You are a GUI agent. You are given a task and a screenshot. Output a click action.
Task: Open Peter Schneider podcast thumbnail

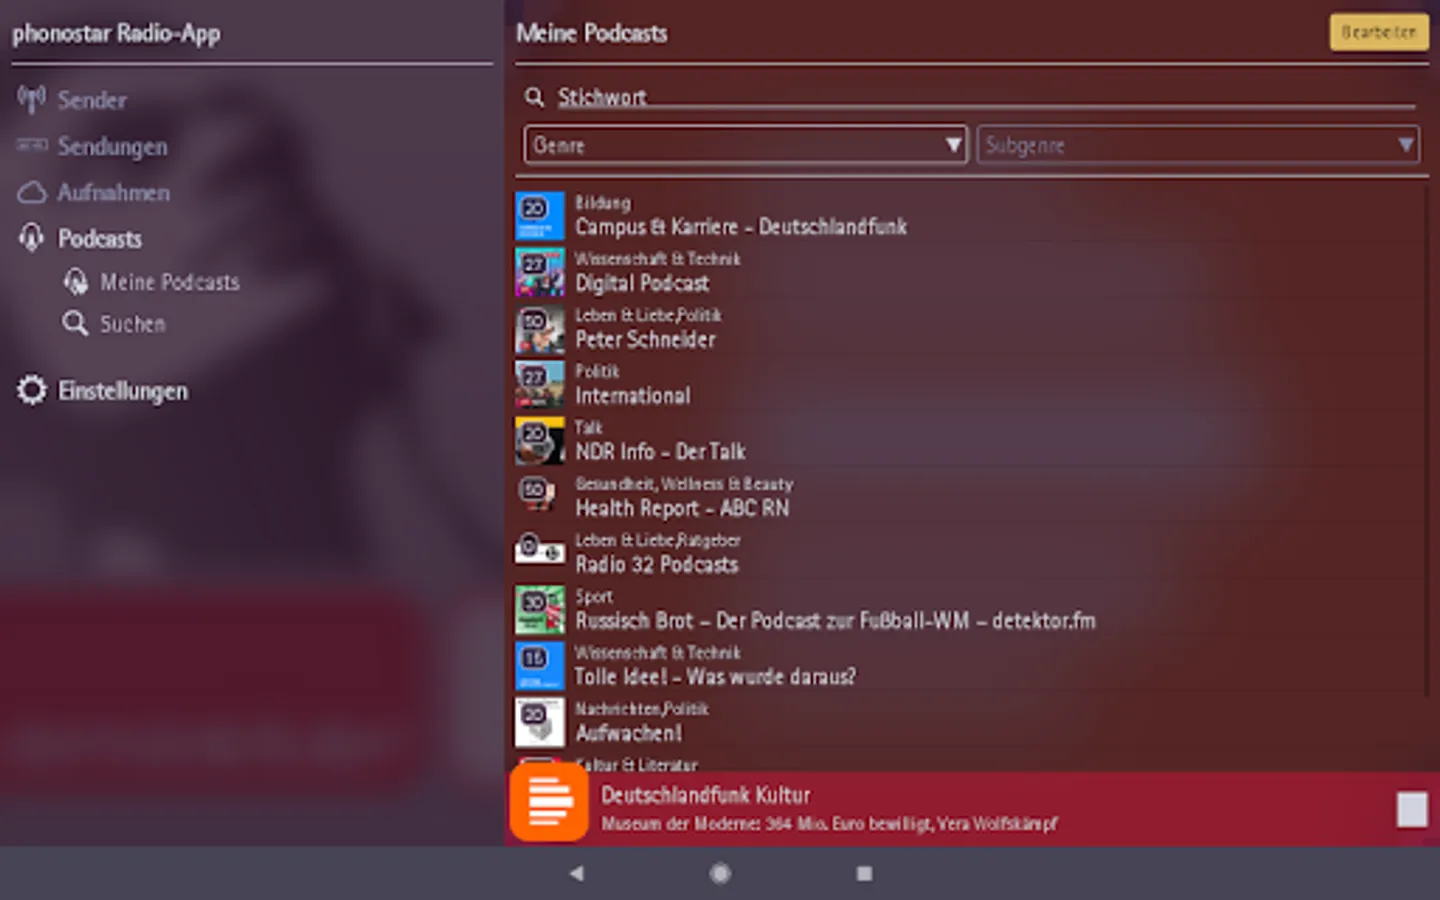540,329
